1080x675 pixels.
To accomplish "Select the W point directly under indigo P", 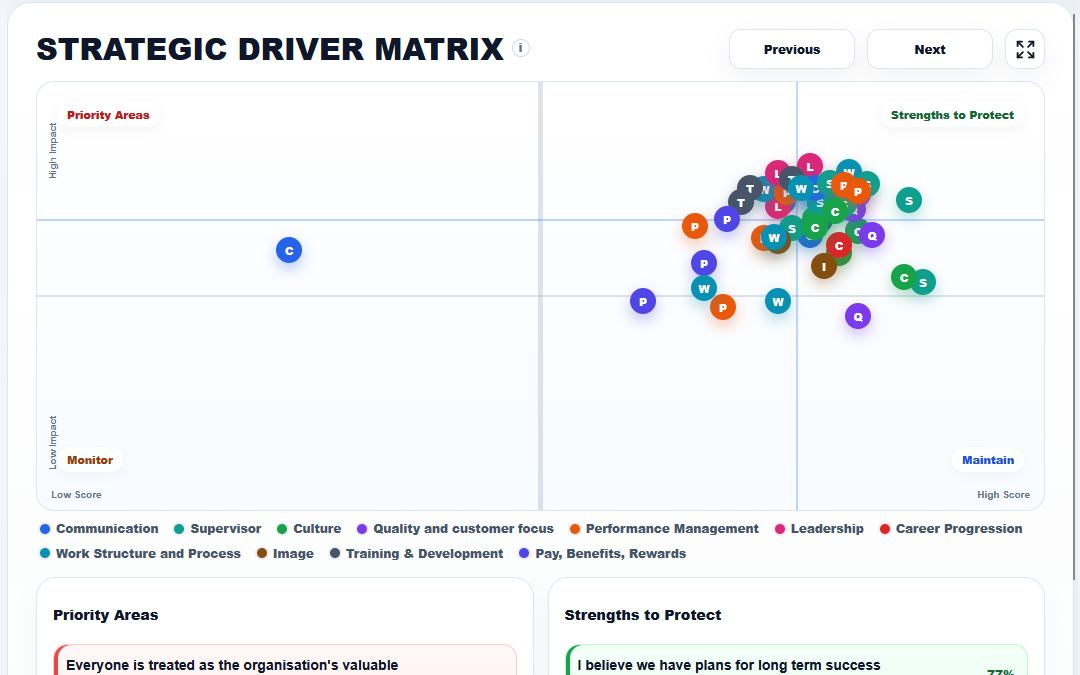I will [704, 289].
